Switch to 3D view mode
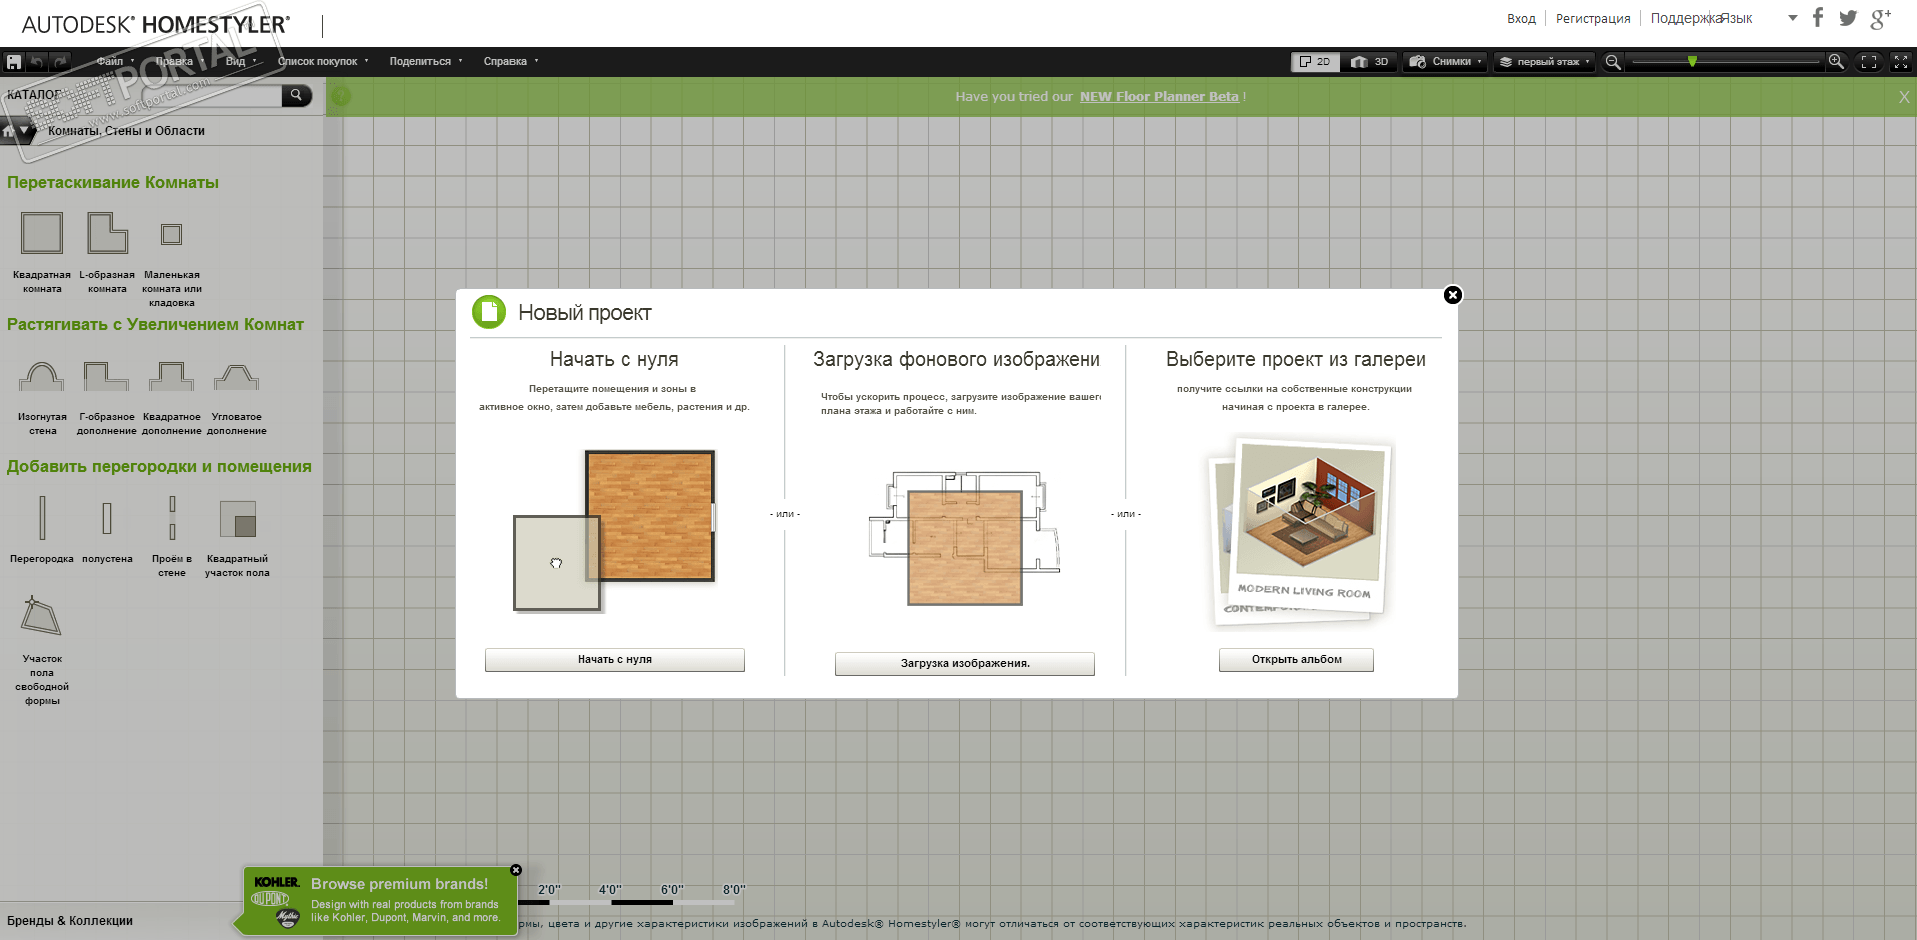 (x=1369, y=62)
